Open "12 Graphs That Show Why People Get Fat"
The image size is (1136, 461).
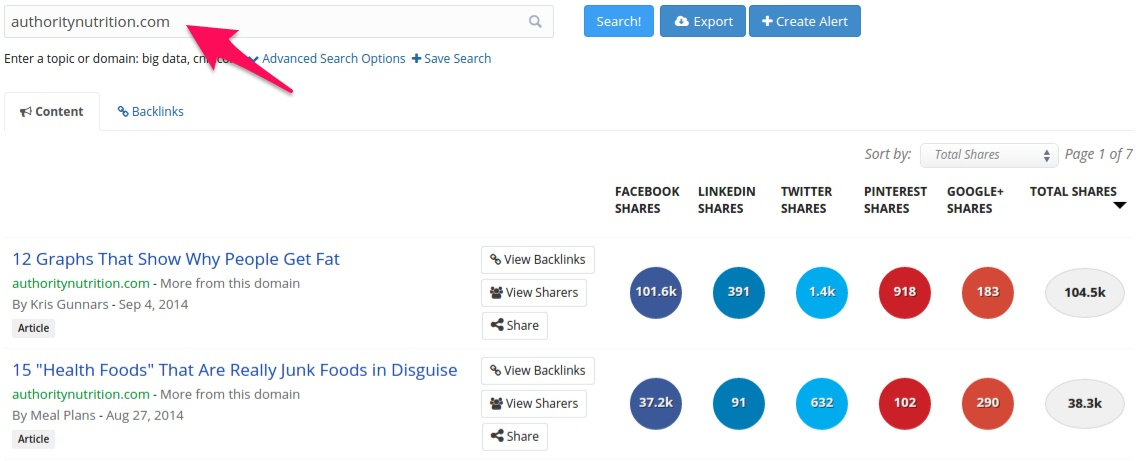point(176,259)
